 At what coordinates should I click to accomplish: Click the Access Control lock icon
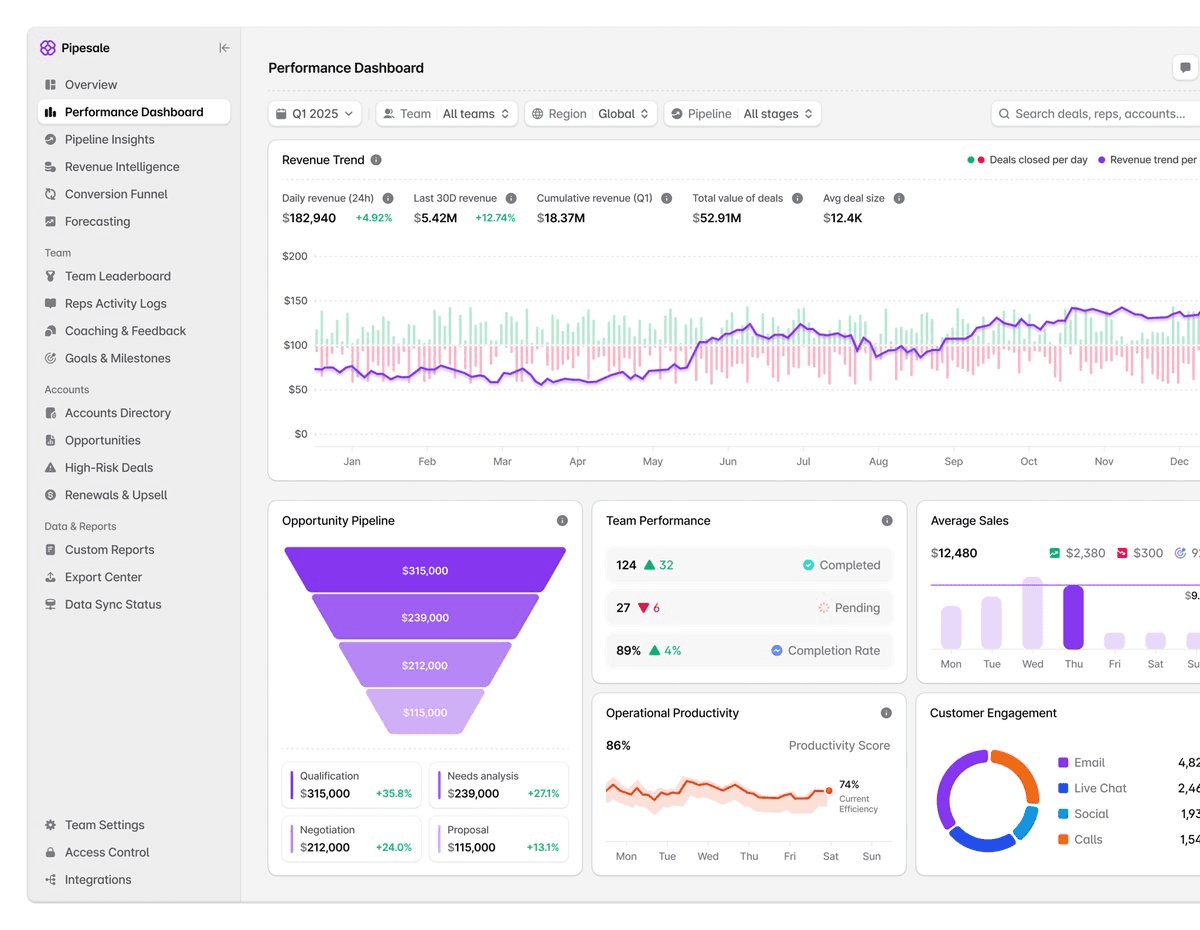click(x=51, y=852)
